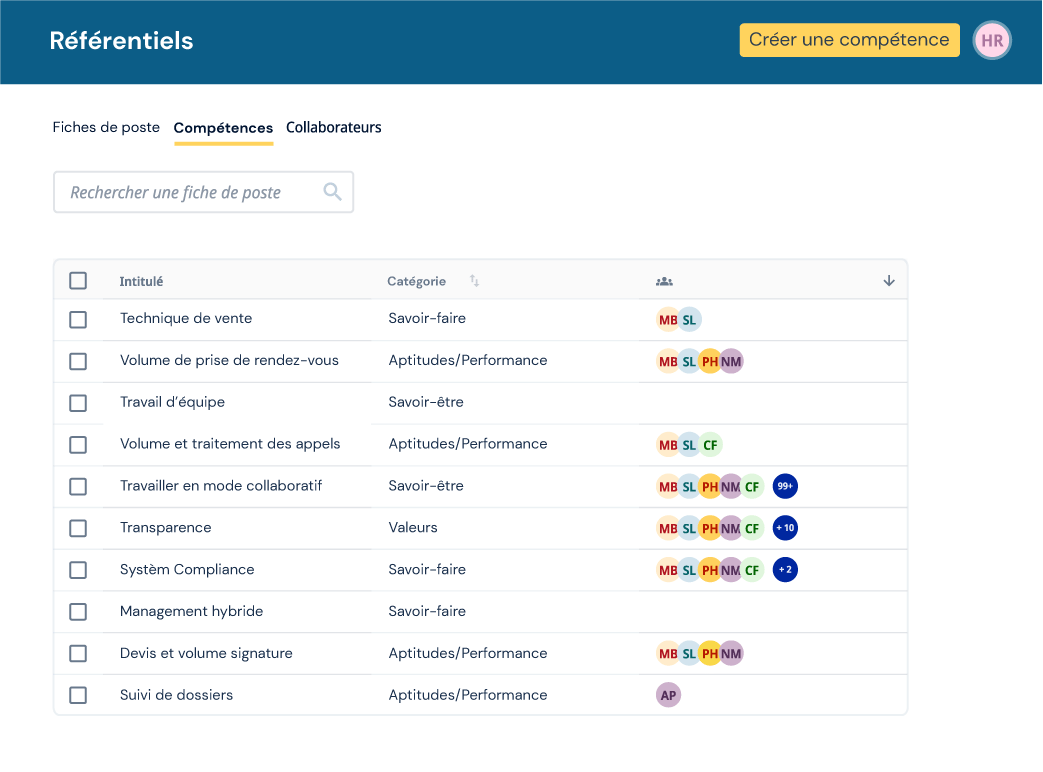
Task: Open the Volume de prise de rendez-vous entry
Action: click(x=229, y=360)
